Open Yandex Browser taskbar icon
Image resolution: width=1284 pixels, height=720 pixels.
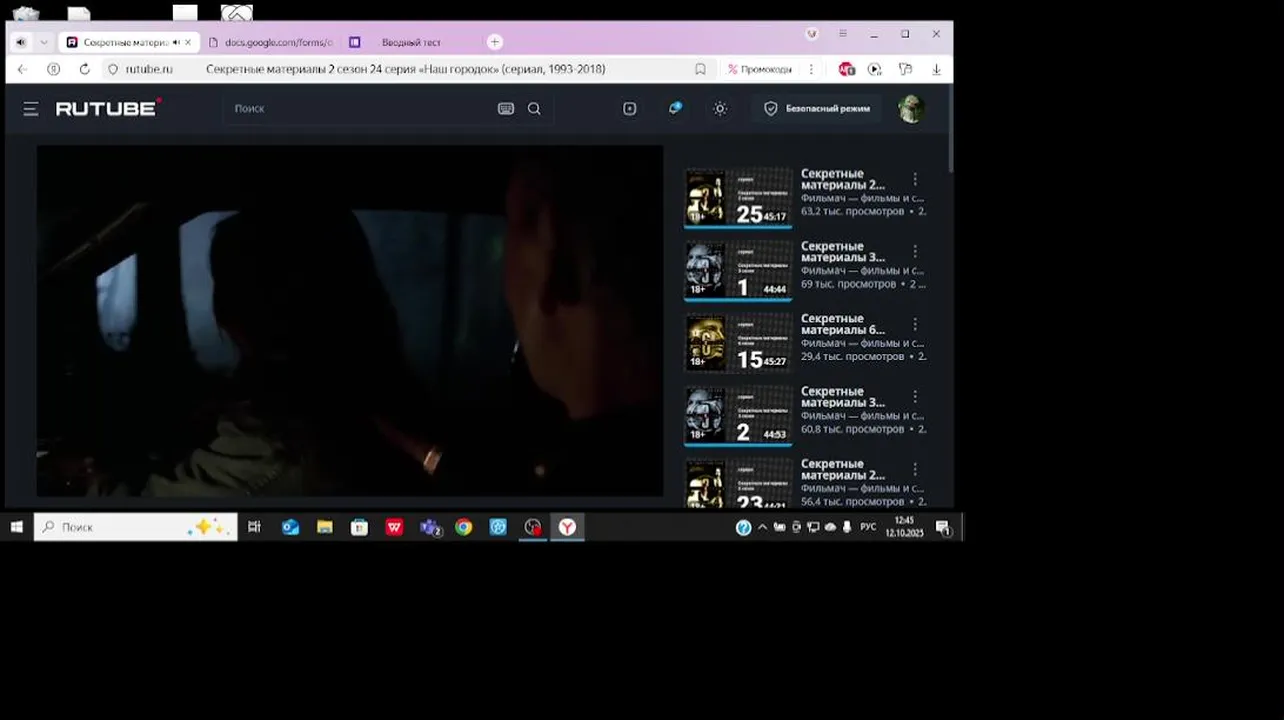pos(567,527)
